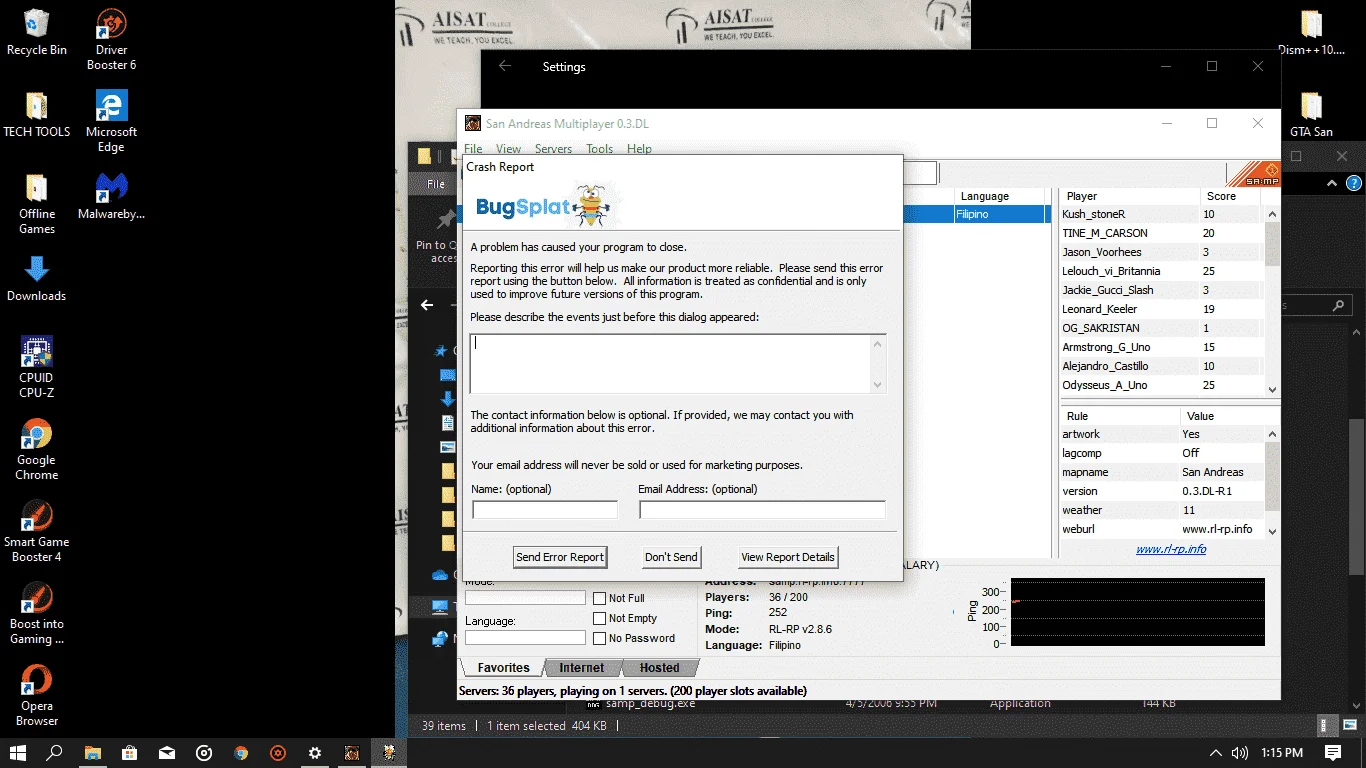
Task: Open the TECH TOOLS folder icon
Action: coord(37,113)
